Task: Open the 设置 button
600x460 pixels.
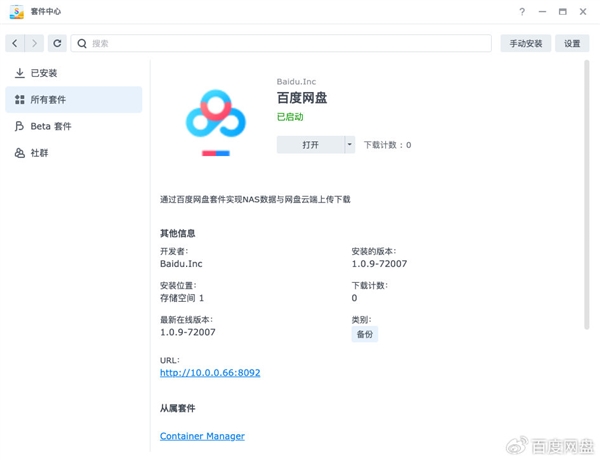Action: pyautogui.click(x=572, y=44)
